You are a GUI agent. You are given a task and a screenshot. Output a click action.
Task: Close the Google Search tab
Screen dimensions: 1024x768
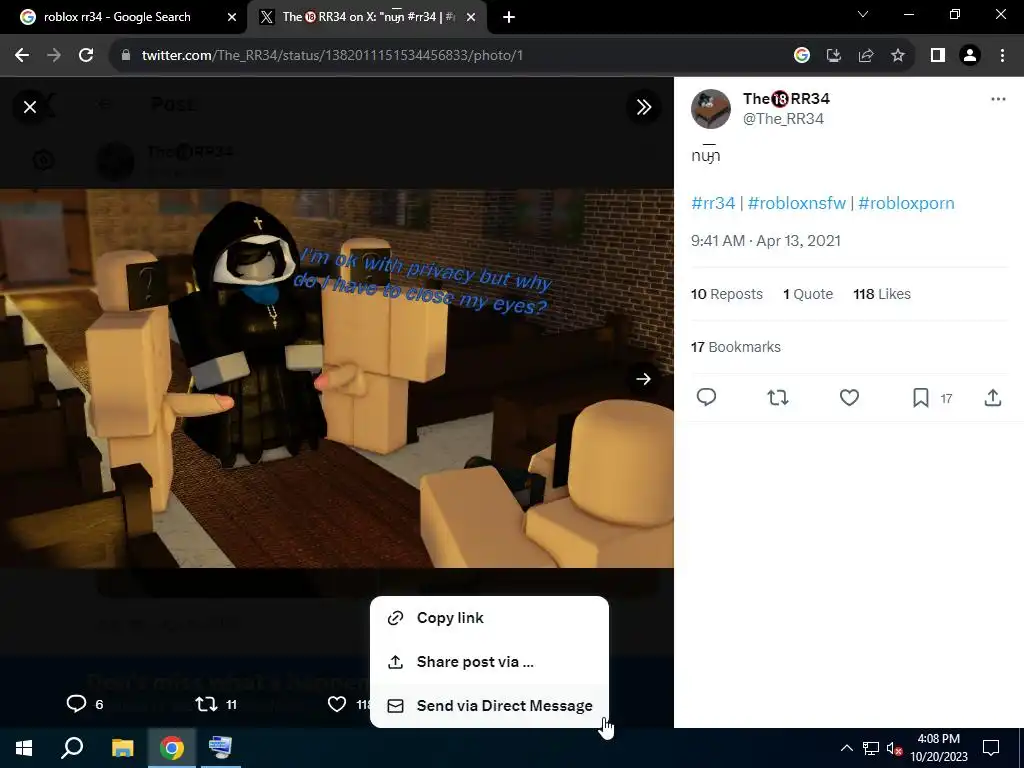[x=232, y=18]
